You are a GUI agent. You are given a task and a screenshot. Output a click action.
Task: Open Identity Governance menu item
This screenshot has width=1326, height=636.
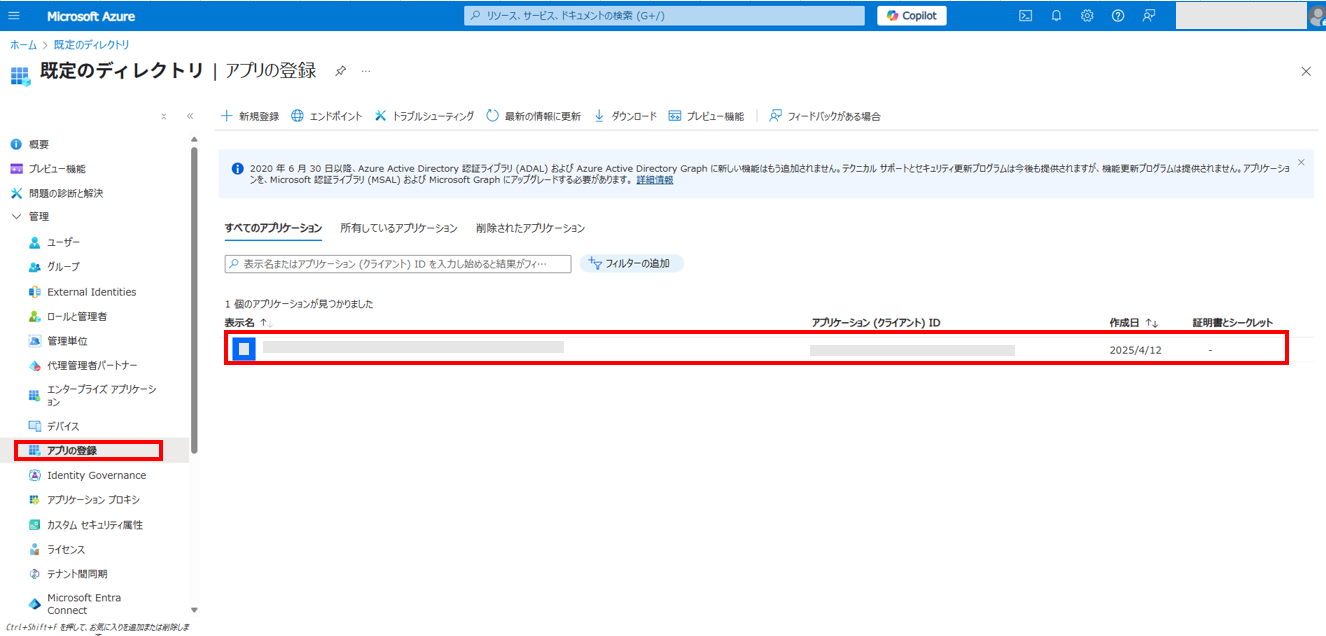click(96, 475)
